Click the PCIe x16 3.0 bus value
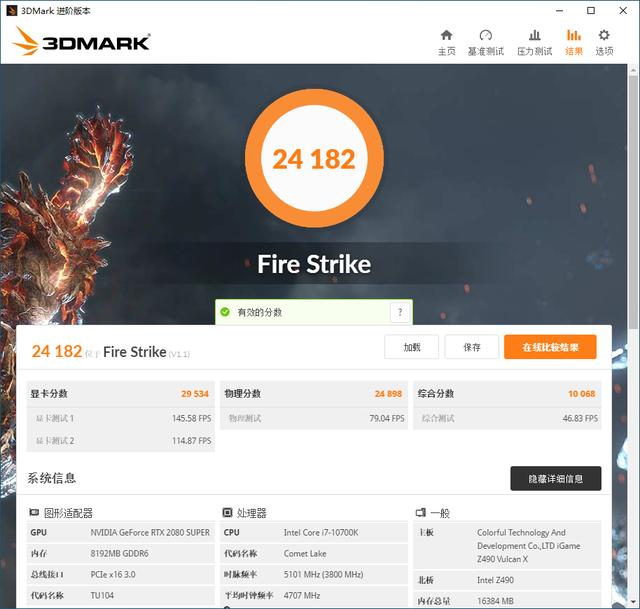640x609 pixels. pyautogui.click(x=113, y=574)
